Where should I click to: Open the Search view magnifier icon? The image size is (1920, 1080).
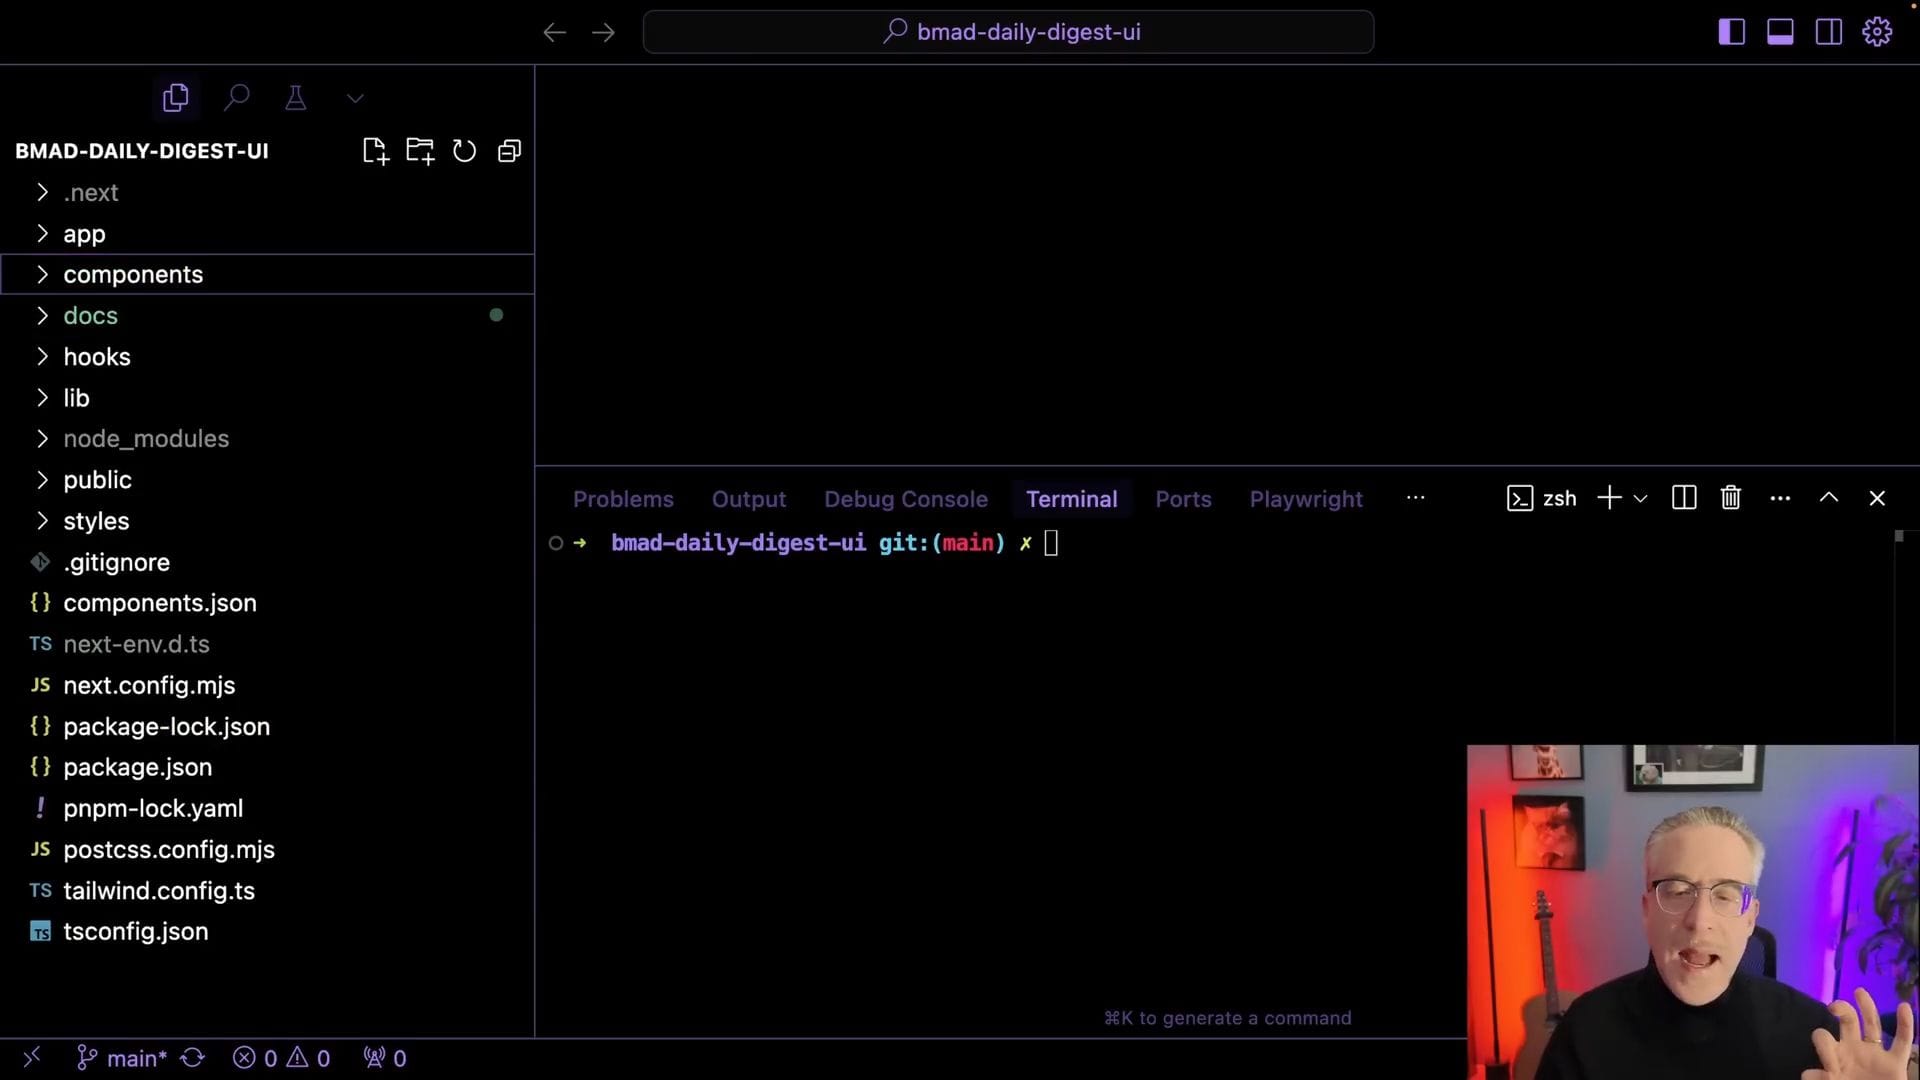[236, 97]
